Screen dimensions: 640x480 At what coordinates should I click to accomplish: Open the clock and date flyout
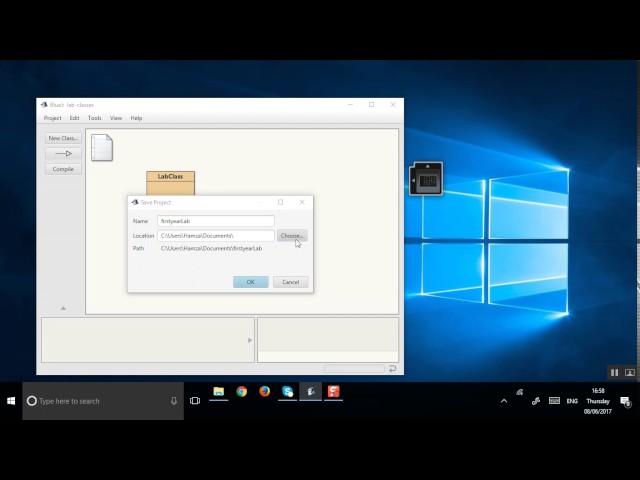coord(598,401)
